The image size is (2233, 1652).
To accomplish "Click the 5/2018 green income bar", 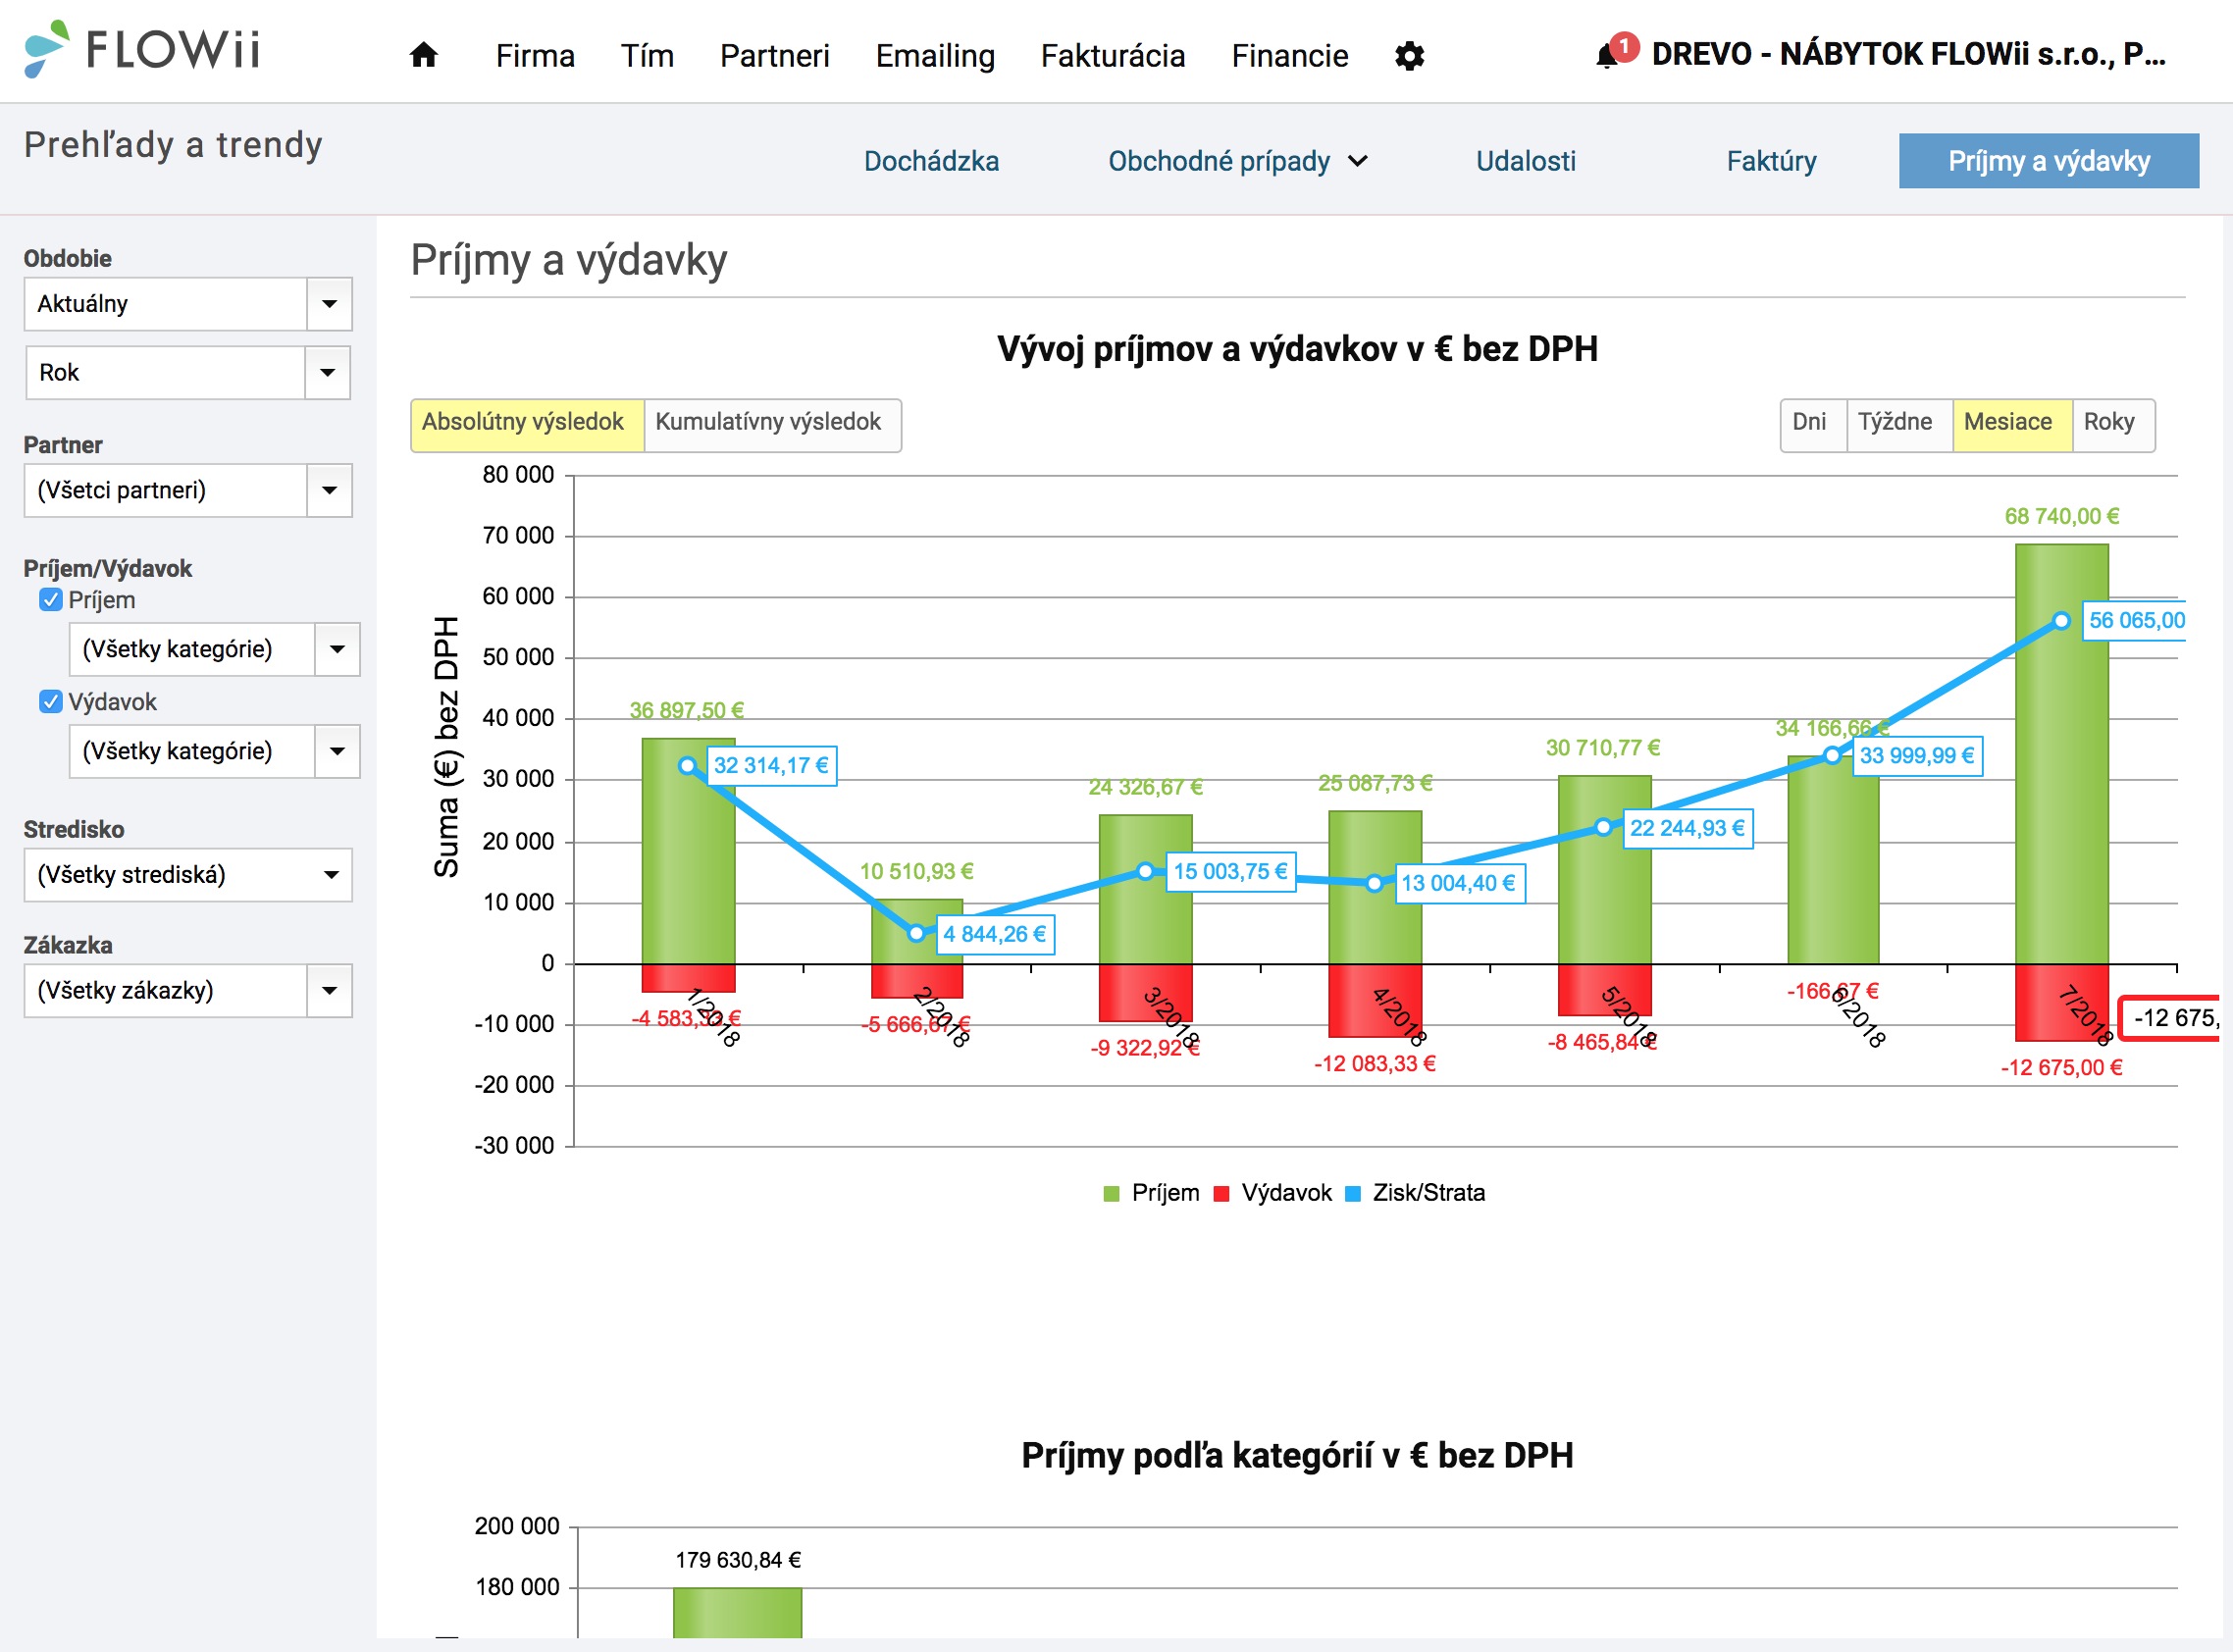I will (1604, 870).
